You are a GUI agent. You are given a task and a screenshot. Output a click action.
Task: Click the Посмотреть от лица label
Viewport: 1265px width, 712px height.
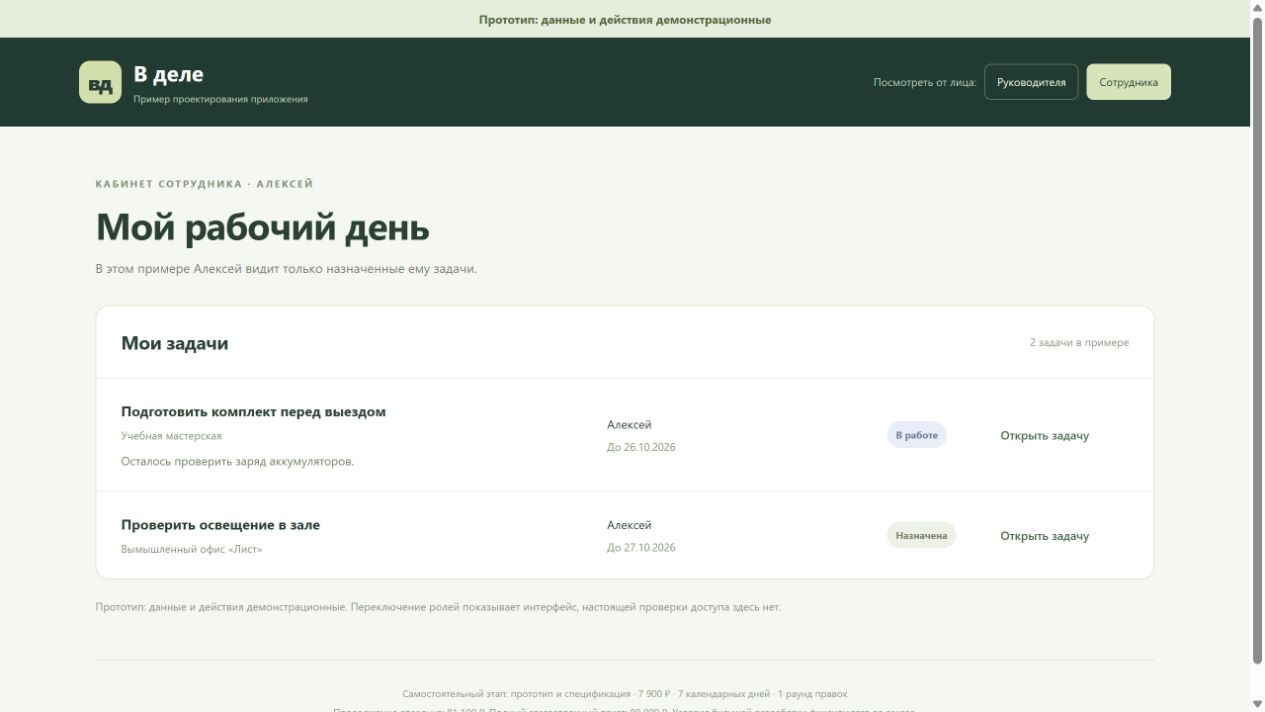click(x=924, y=82)
